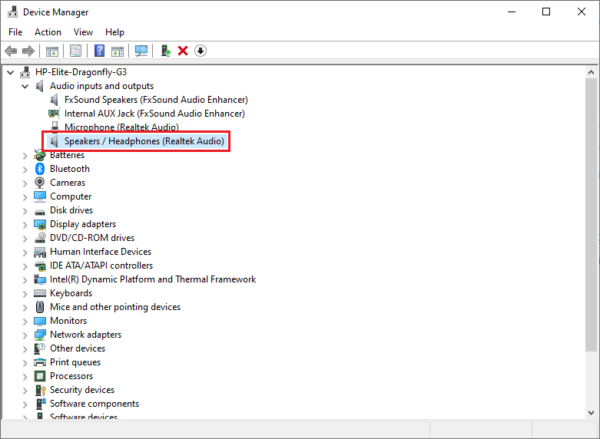The image size is (600, 439).
Task: Click Scan for hardware changes icon
Action: tap(141, 51)
